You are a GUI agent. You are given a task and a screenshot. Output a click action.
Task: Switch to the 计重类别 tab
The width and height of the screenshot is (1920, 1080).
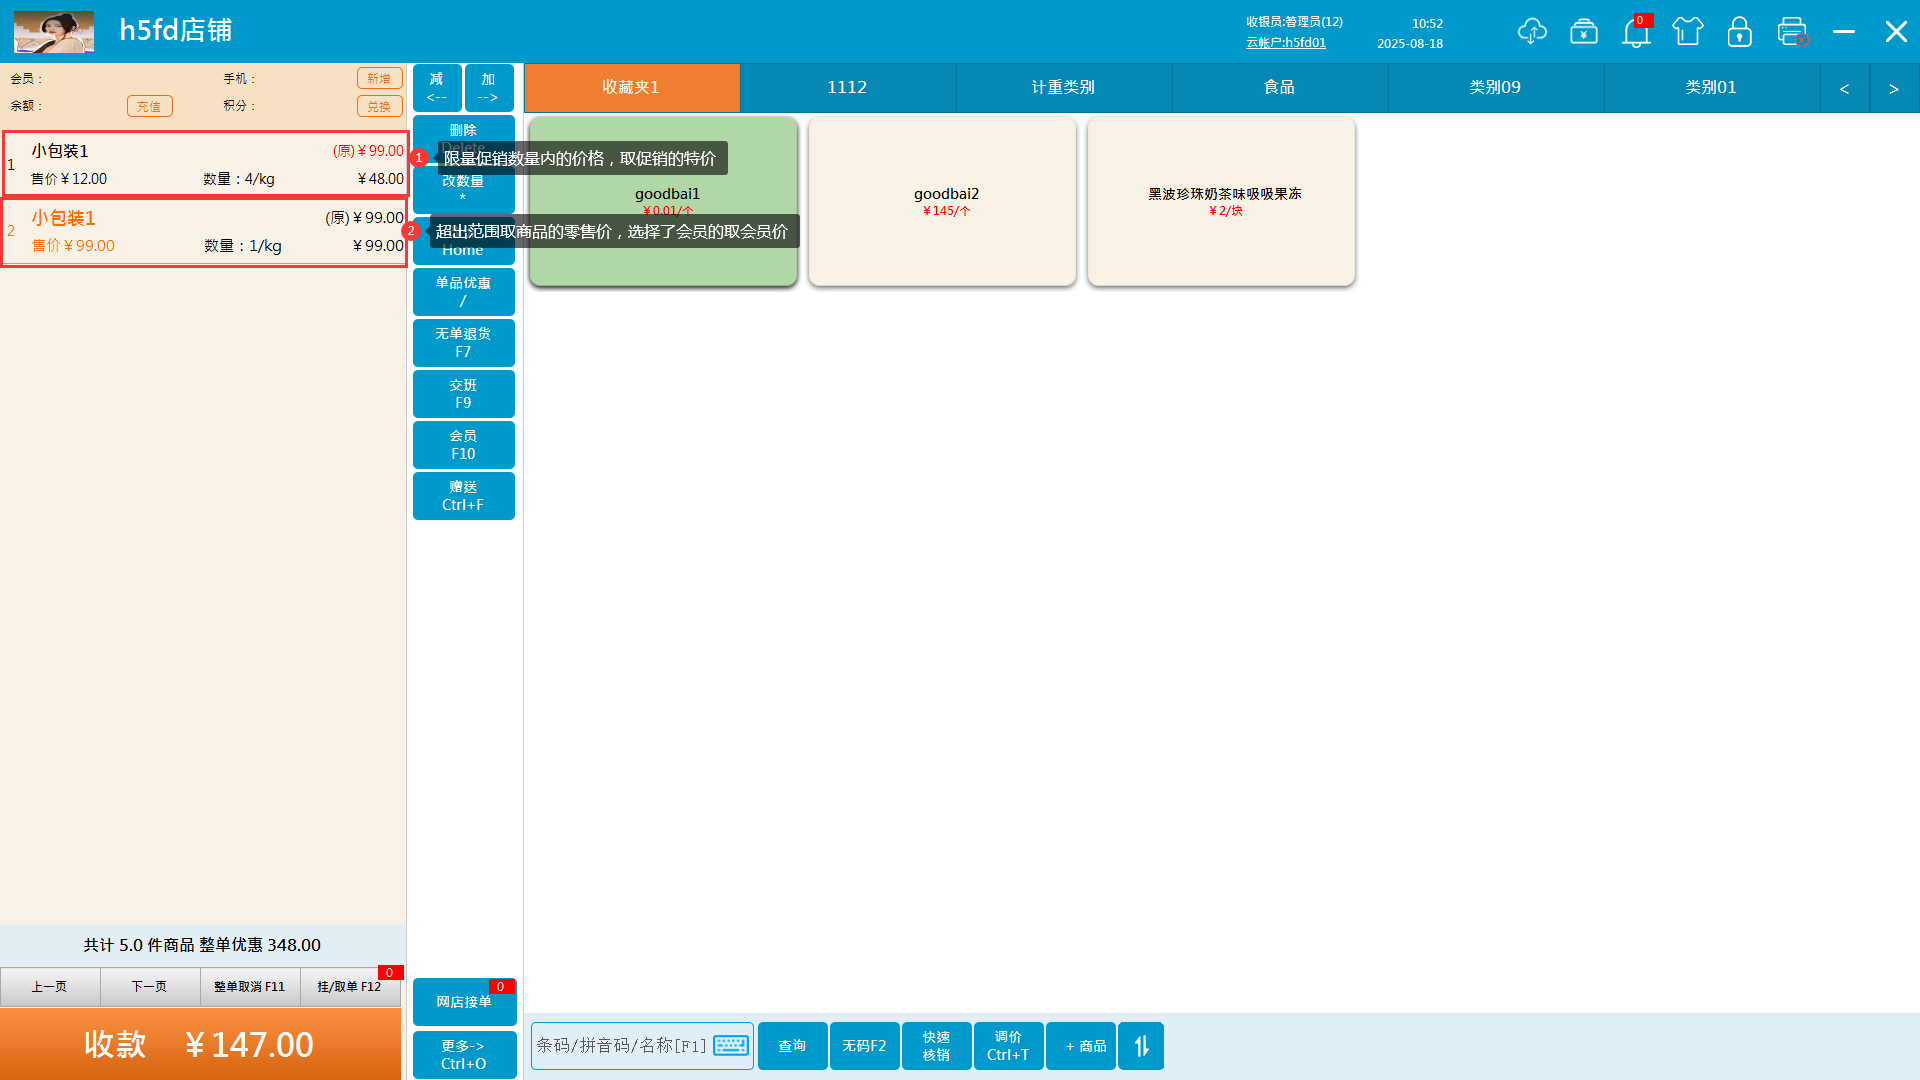[x=1063, y=87]
